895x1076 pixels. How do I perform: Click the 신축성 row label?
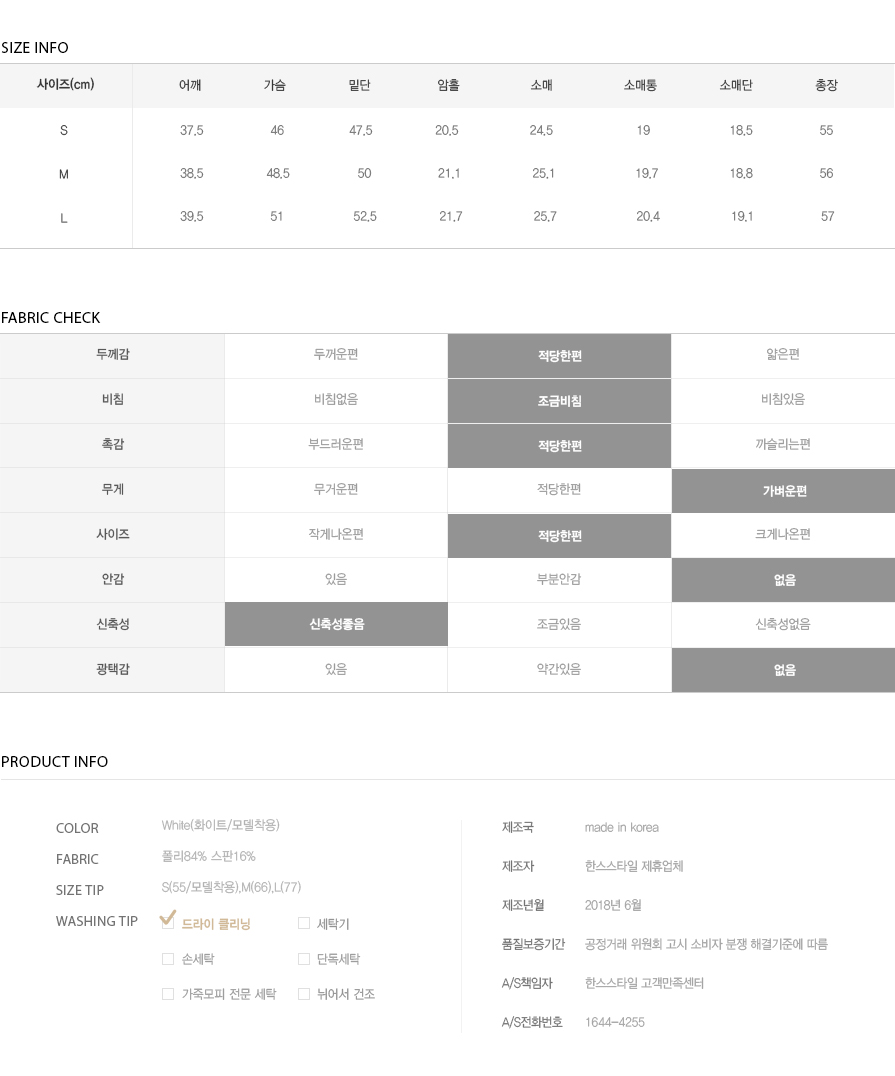point(113,624)
